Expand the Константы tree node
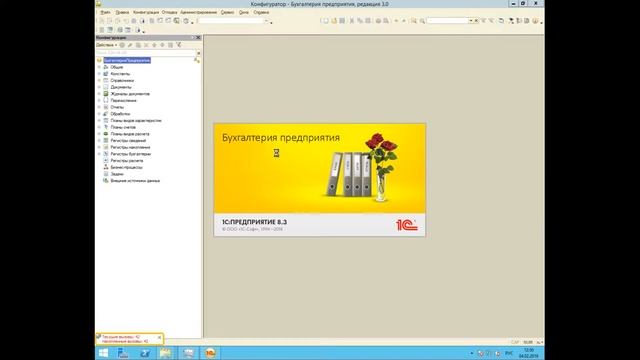The height and width of the screenshot is (360, 640). click(x=99, y=74)
